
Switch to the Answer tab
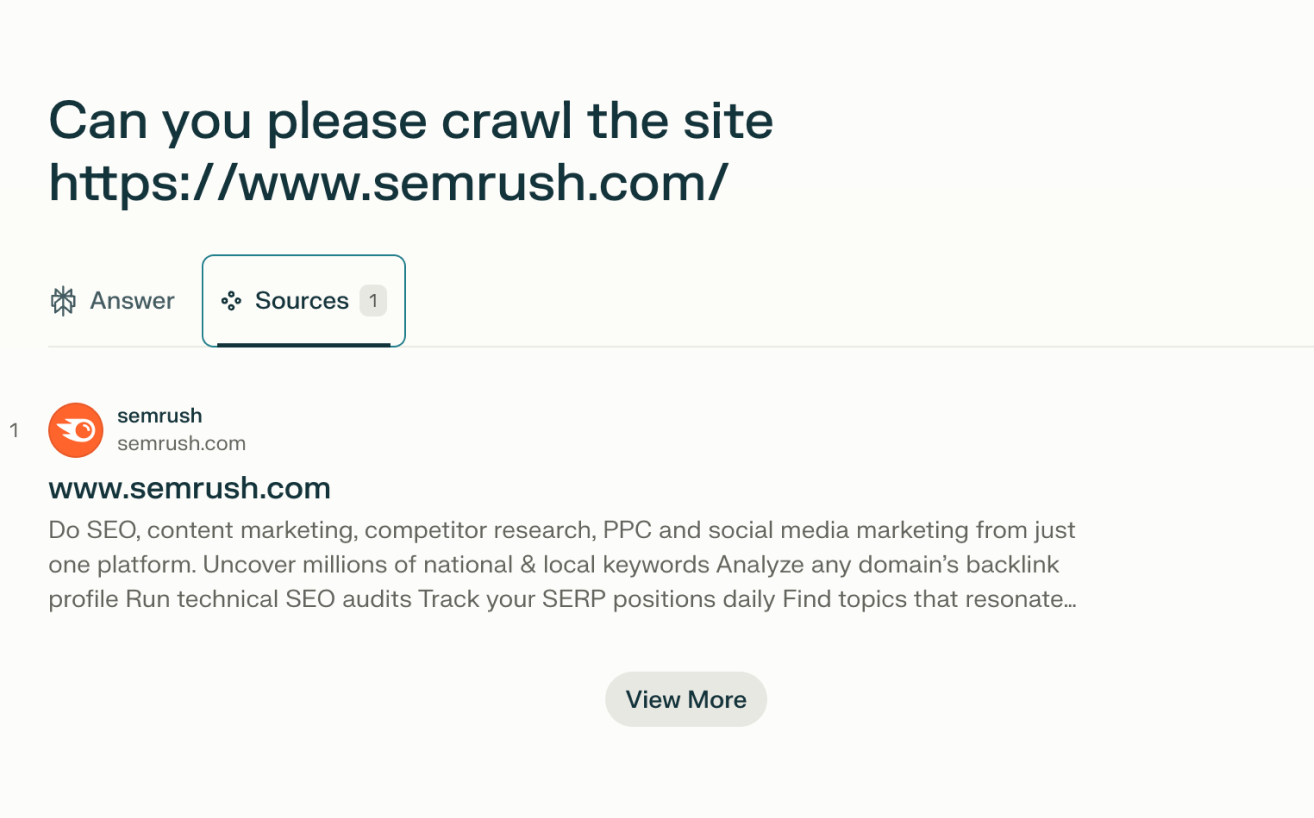112,299
